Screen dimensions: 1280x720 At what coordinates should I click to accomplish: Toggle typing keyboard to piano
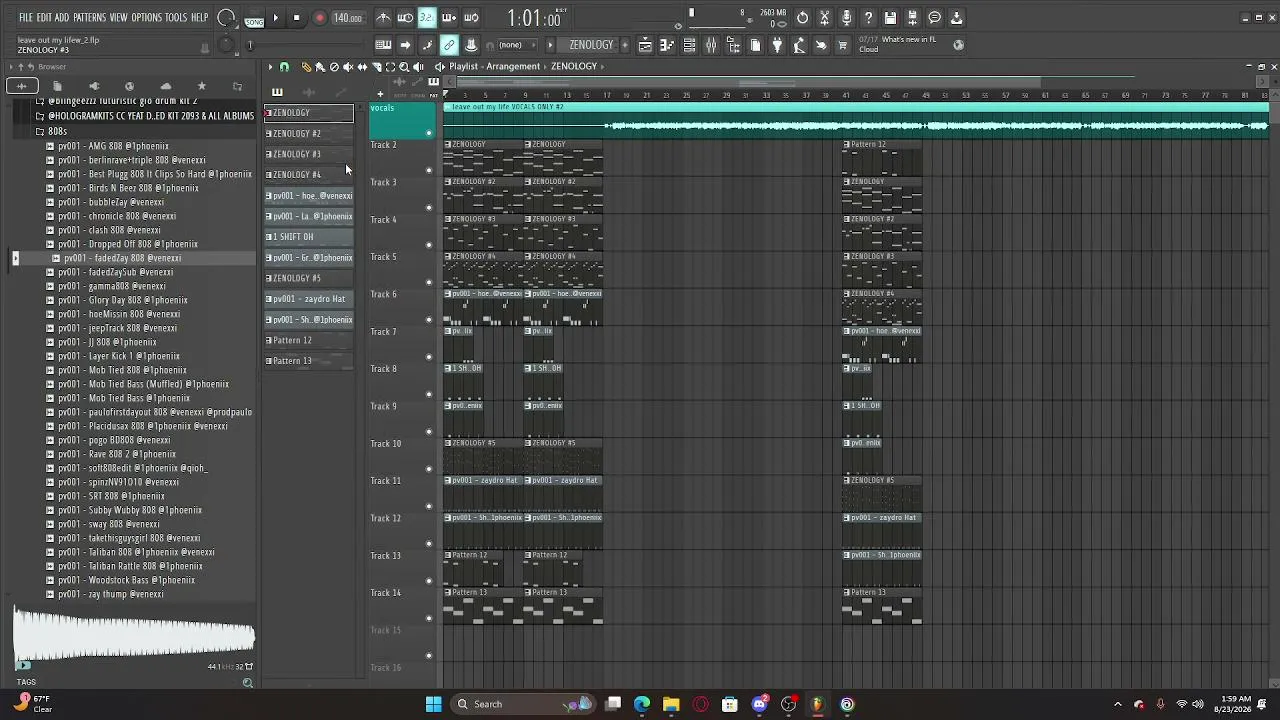pos(383,45)
